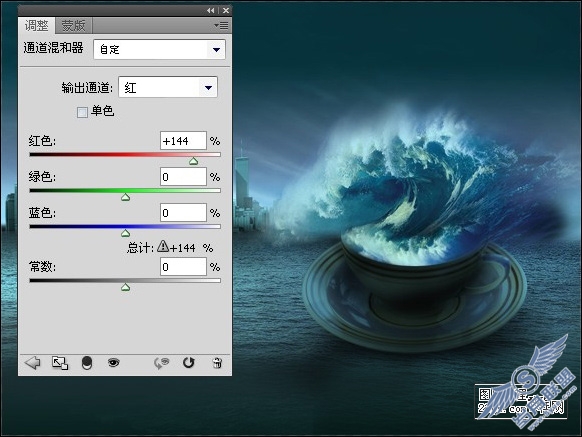This screenshot has height=437, width=582.
Task: Click the 蓝色 slider handle
Action: click(125, 233)
